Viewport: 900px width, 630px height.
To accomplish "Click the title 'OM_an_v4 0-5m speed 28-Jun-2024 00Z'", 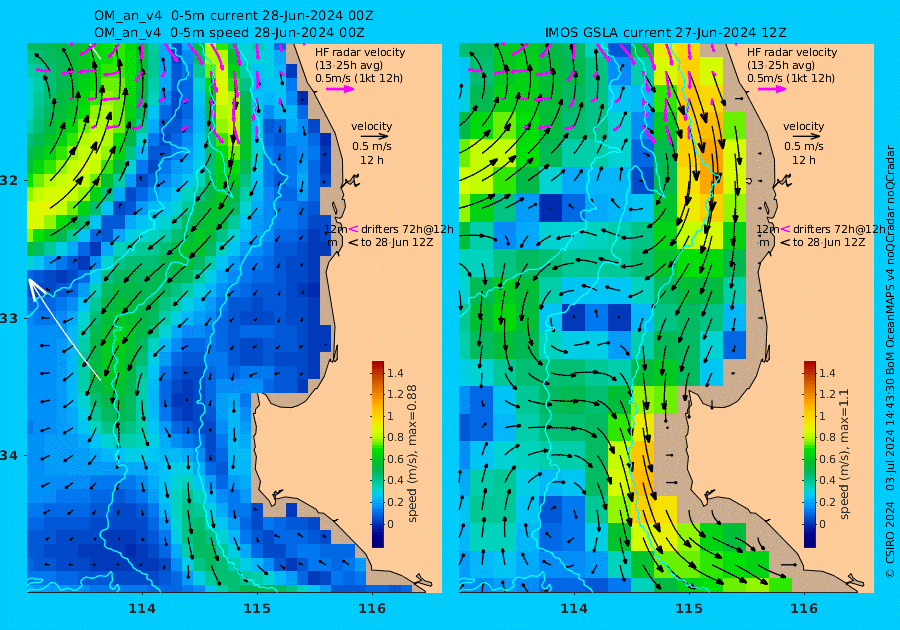I will [x=229, y=33].
